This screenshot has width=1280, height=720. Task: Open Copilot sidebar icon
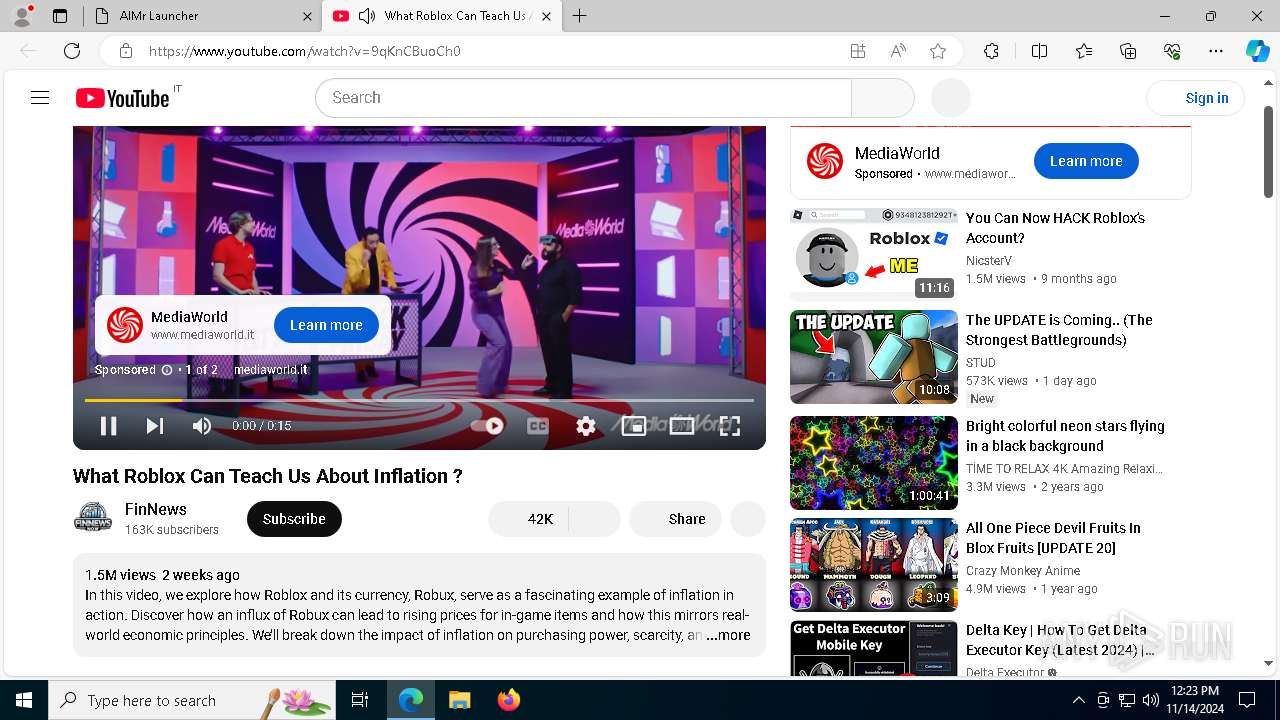click(x=1257, y=51)
